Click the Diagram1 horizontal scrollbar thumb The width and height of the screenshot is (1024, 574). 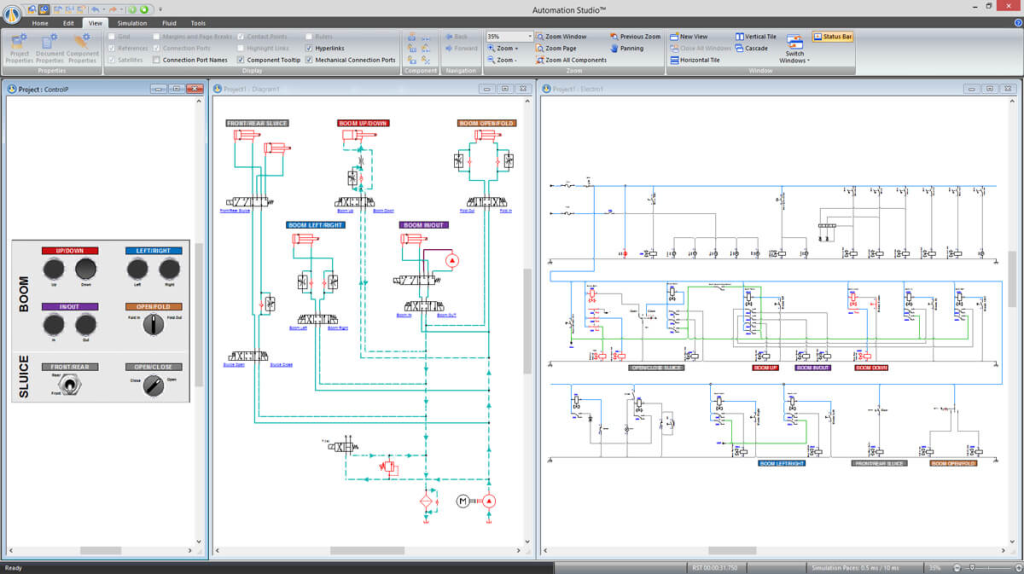click(x=367, y=550)
